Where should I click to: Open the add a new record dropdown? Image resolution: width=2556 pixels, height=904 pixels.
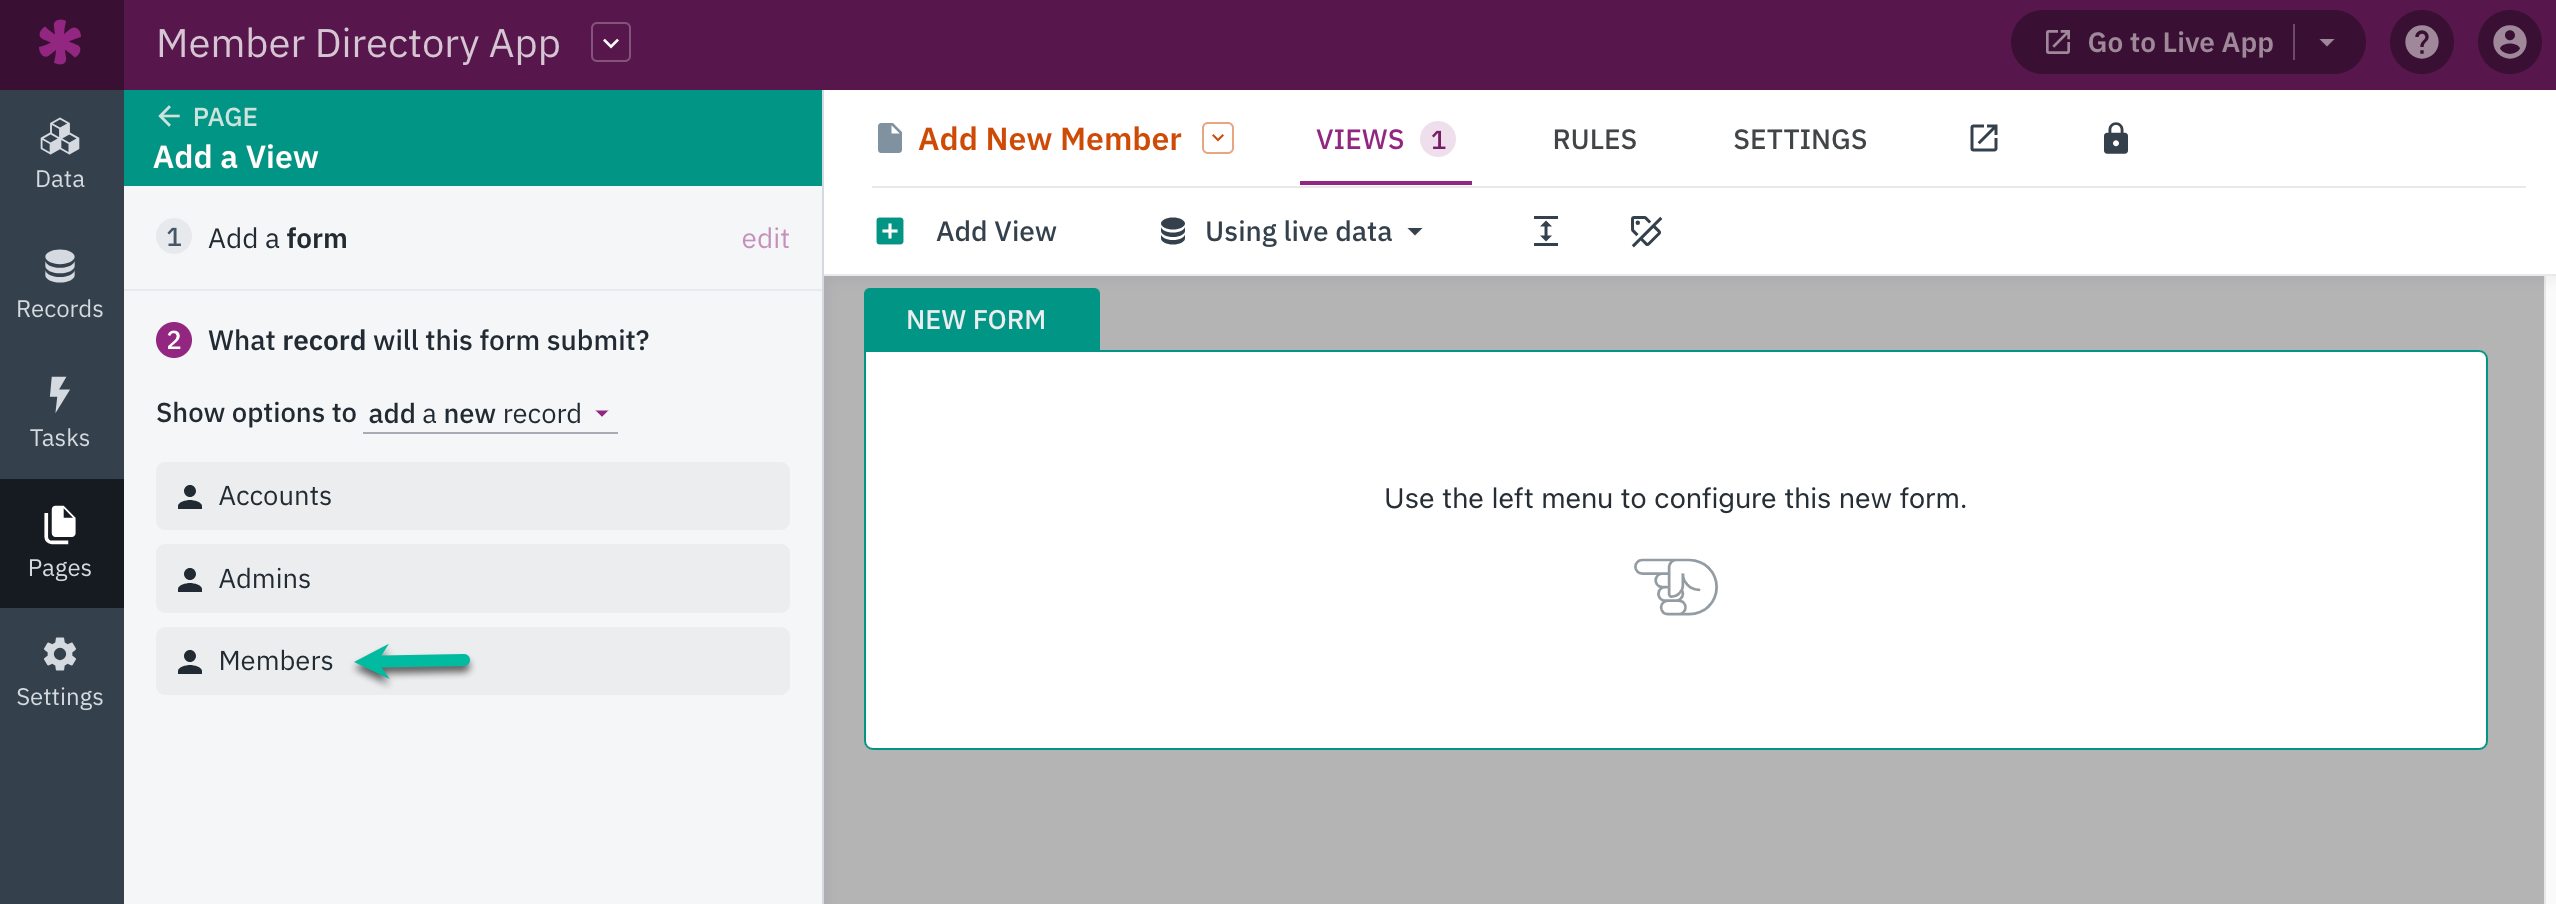click(x=490, y=413)
